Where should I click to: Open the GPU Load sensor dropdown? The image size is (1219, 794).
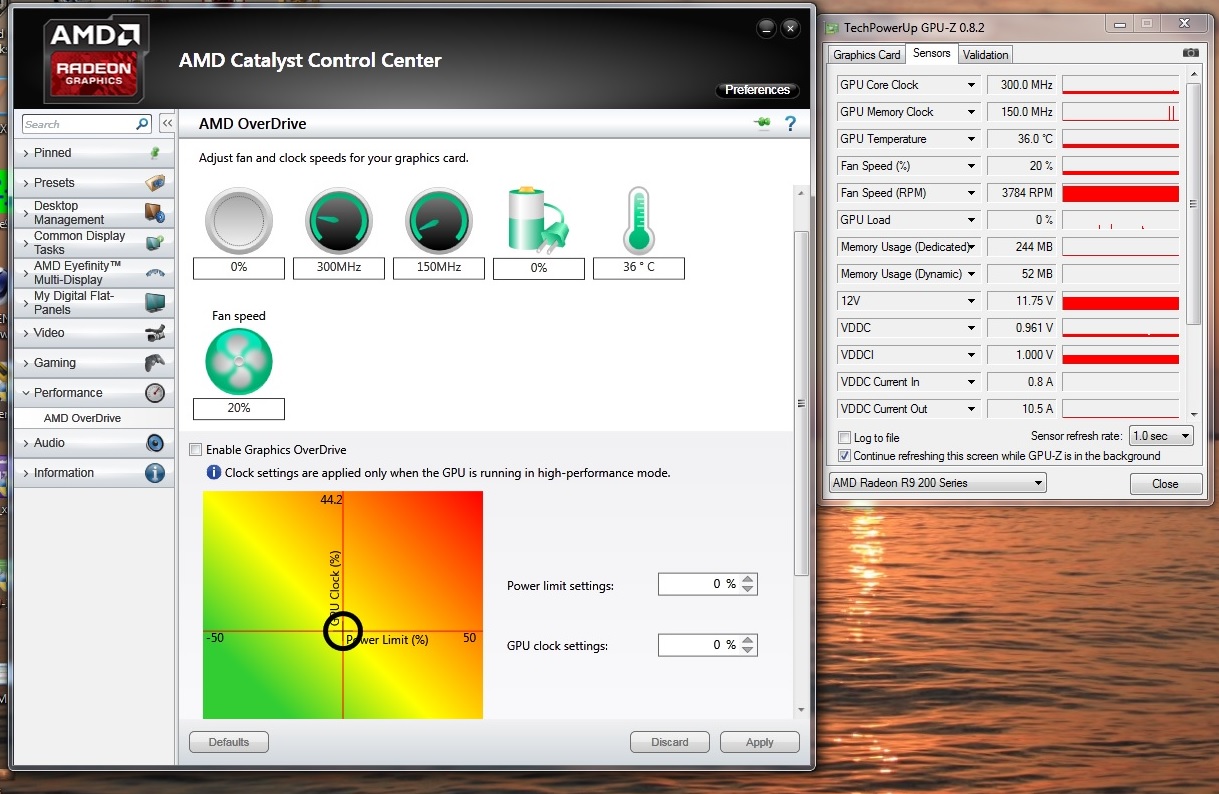(970, 220)
